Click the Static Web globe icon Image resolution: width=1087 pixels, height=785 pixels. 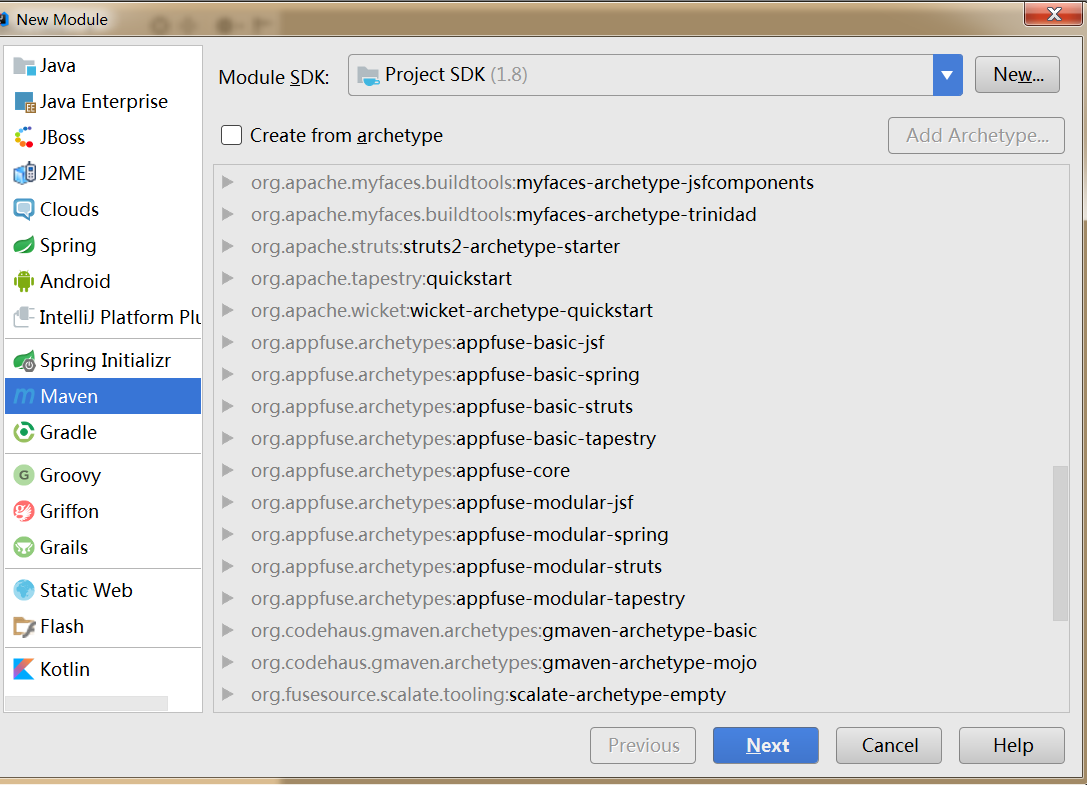24,590
